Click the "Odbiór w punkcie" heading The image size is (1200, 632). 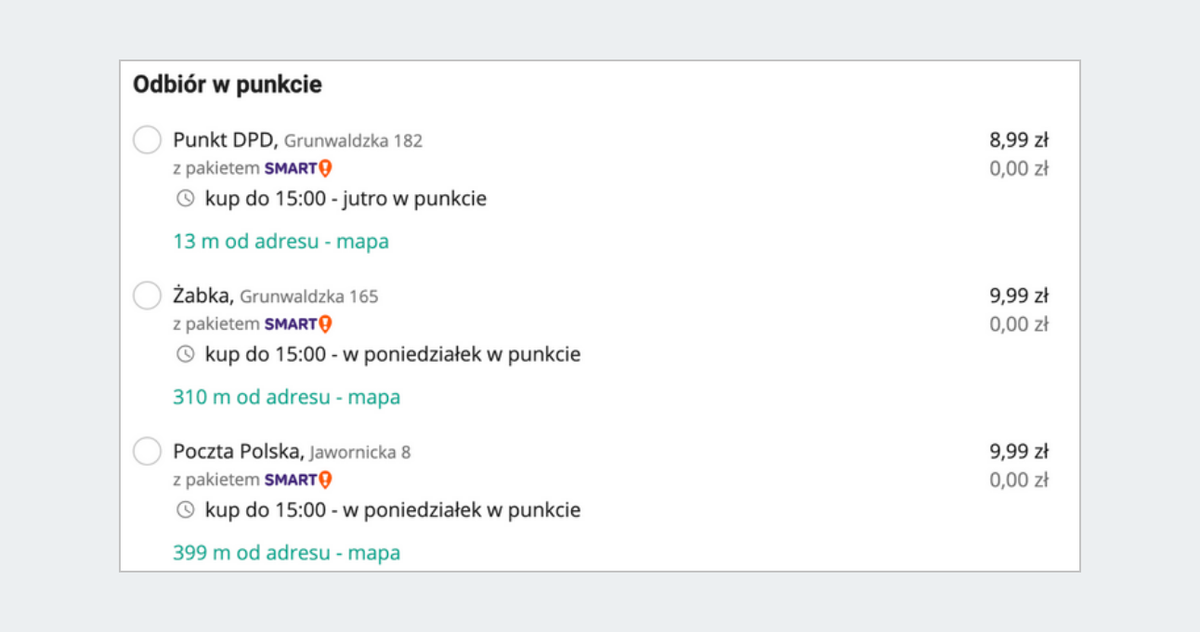[227, 85]
